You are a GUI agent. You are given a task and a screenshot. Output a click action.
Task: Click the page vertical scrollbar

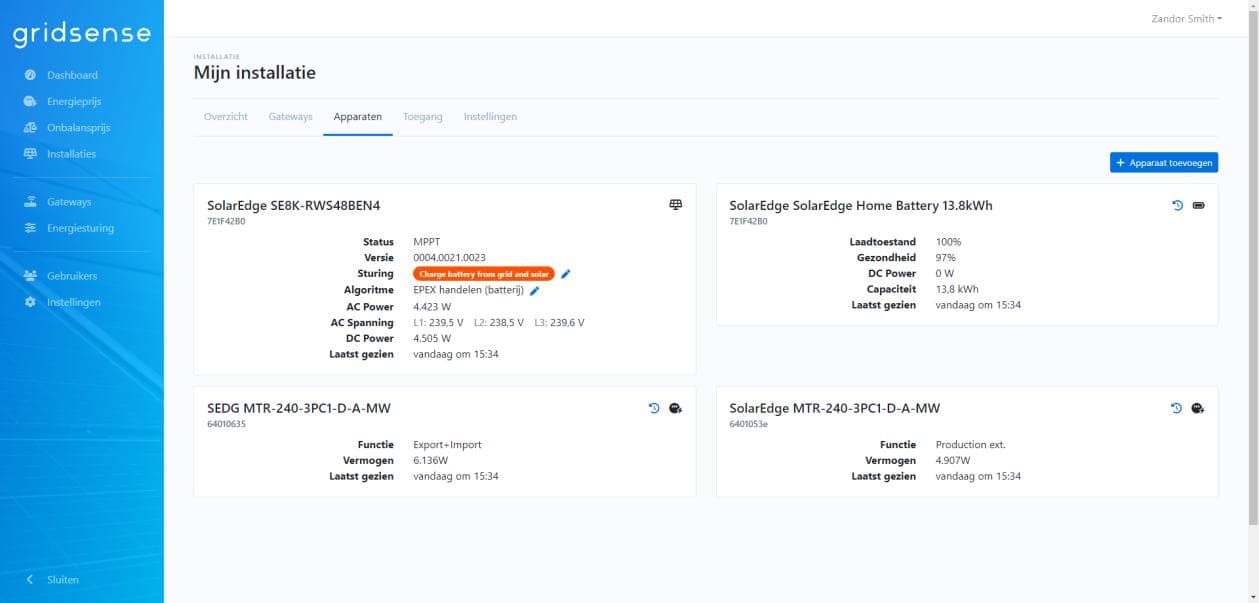click(x=1254, y=270)
